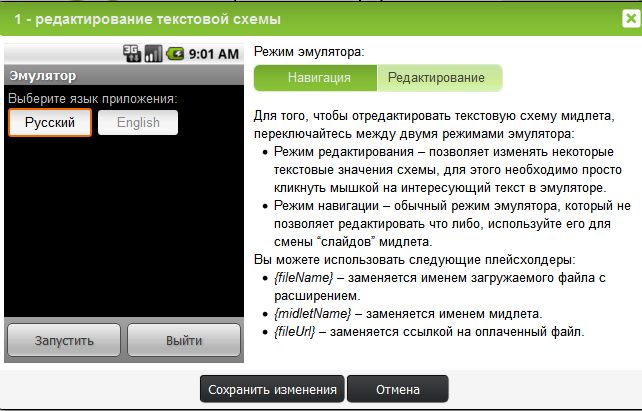Click the 3G network status icon
Viewport: 642px width, 411px height.
coord(132,53)
